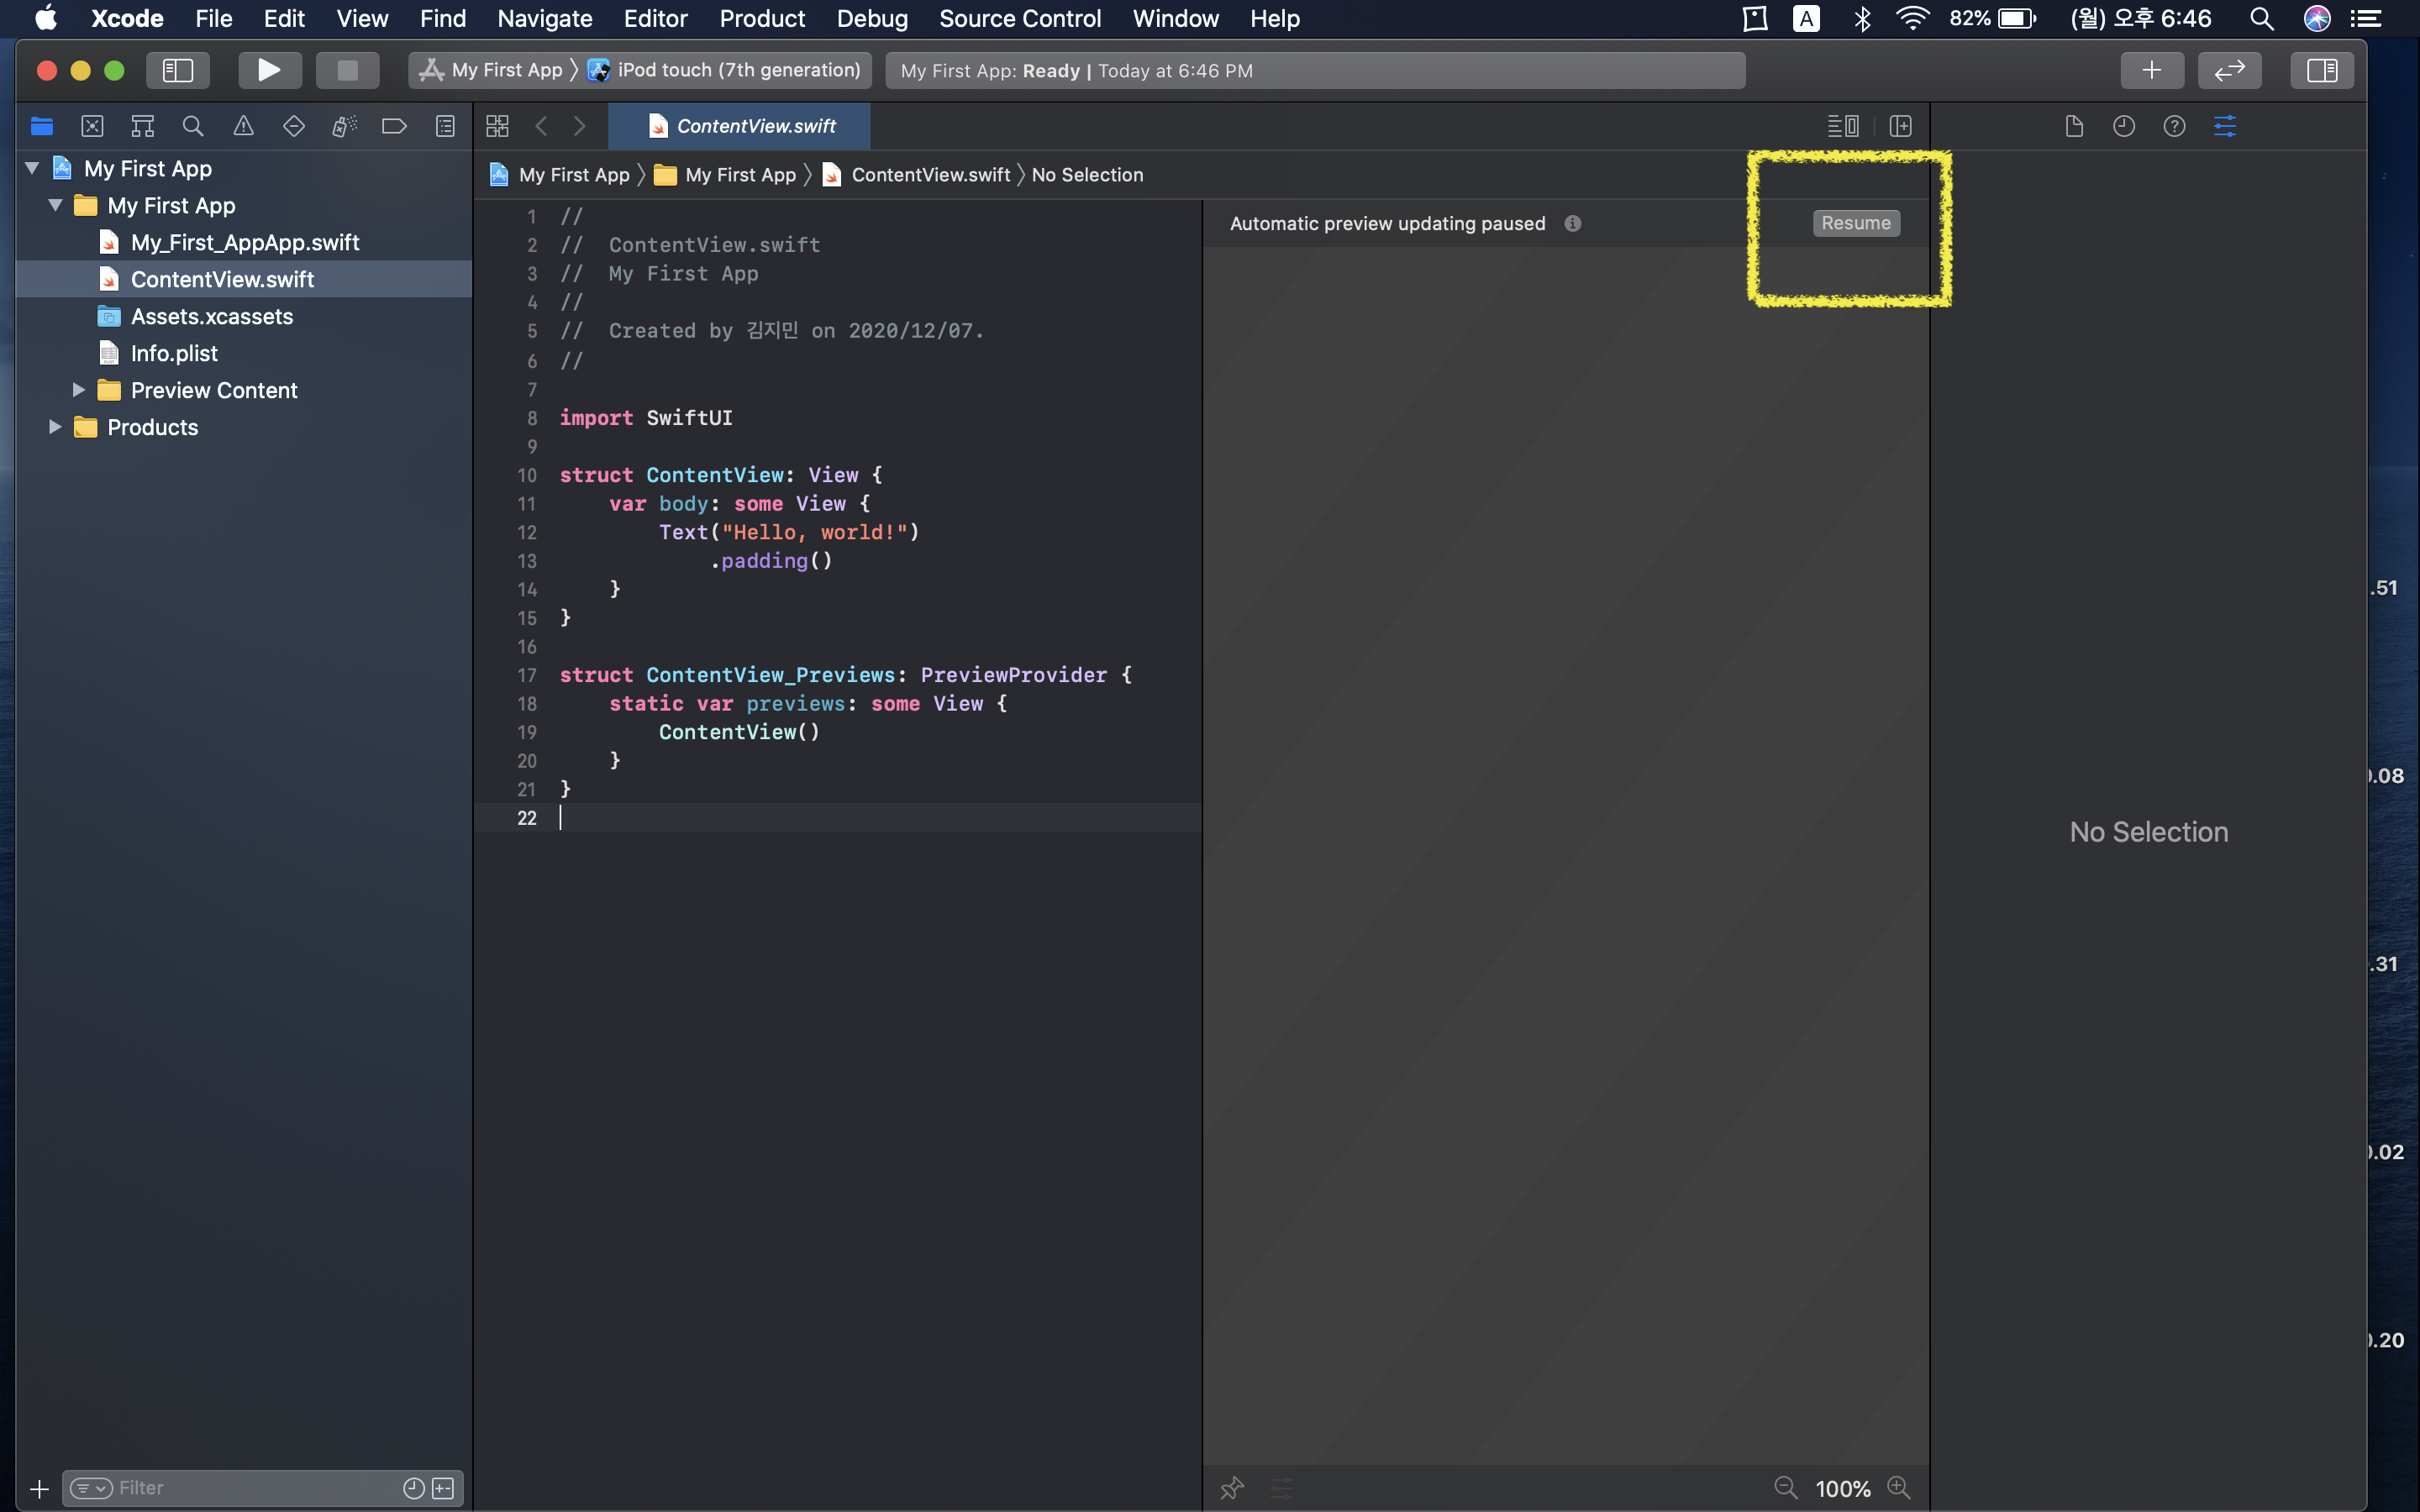The width and height of the screenshot is (2420, 1512).
Task: Zoom in the preview canvas
Action: (1898, 1488)
